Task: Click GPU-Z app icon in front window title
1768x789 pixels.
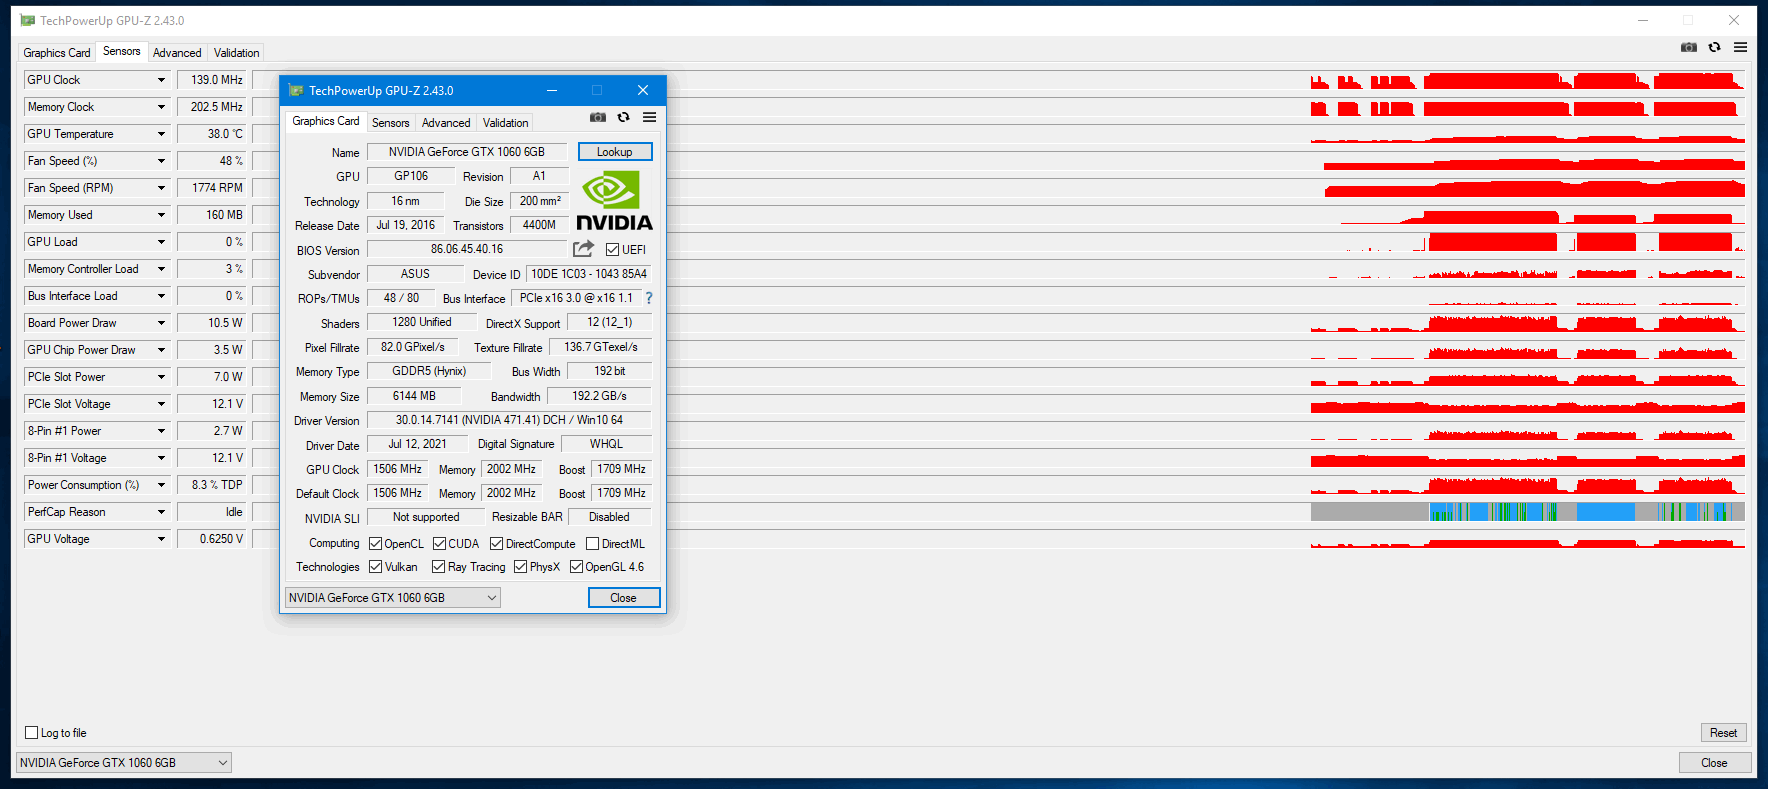Action: [296, 90]
